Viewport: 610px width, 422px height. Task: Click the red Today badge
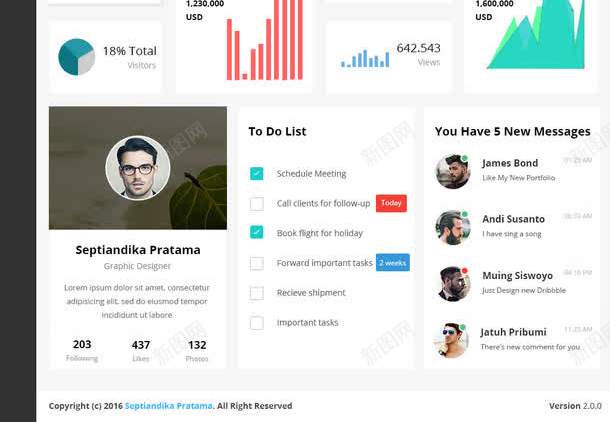point(391,203)
